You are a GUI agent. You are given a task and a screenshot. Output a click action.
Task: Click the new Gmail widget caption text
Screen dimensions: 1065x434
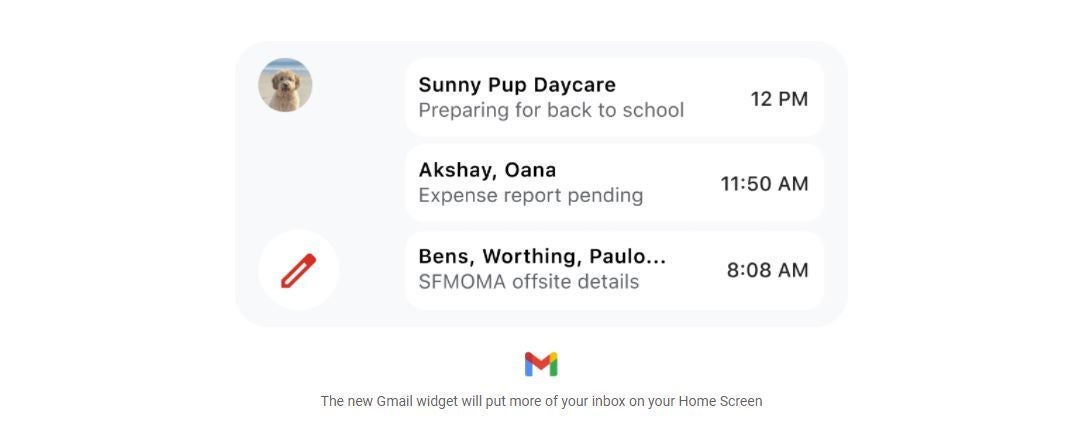(x=541, y=401)
